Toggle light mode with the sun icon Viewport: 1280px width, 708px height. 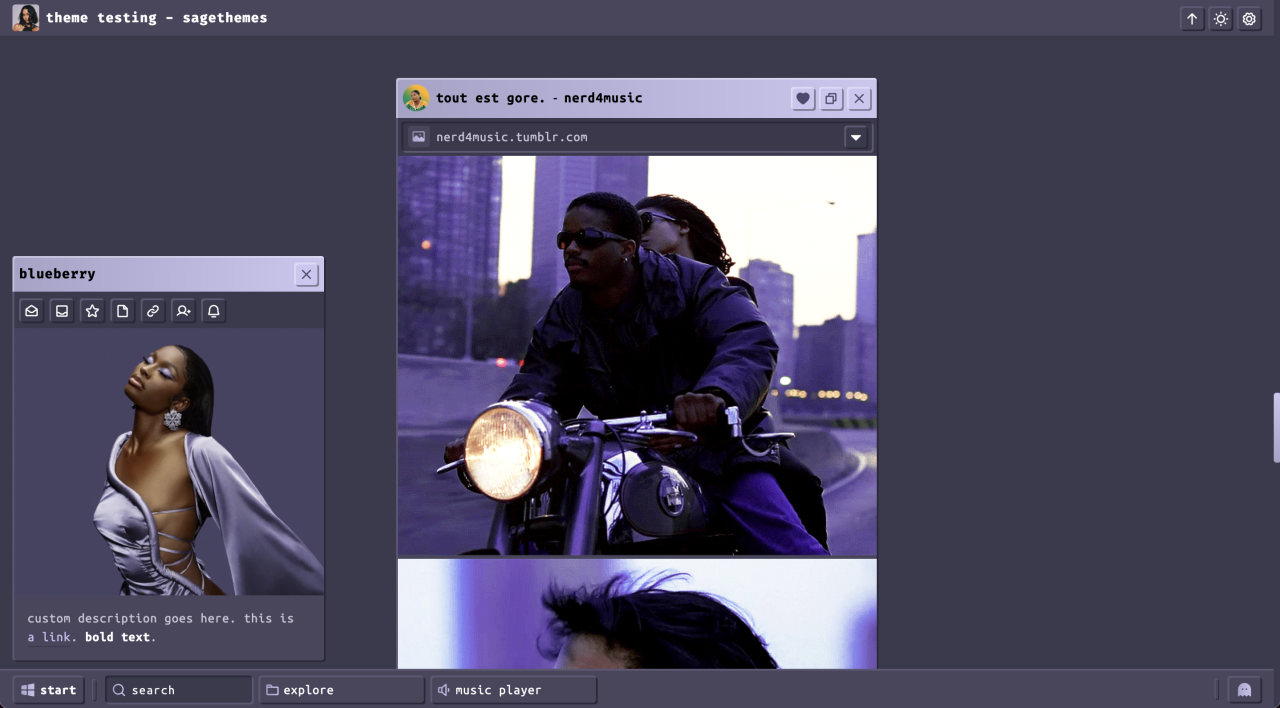tap(1220, 18)
